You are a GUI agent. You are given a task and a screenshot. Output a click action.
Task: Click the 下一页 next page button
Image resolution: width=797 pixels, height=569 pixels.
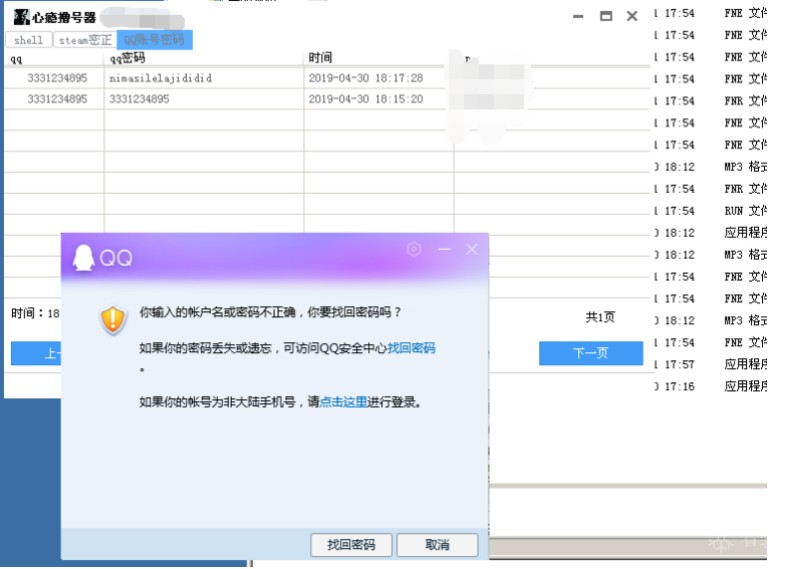pyautogui.click(x=591, y=353)
